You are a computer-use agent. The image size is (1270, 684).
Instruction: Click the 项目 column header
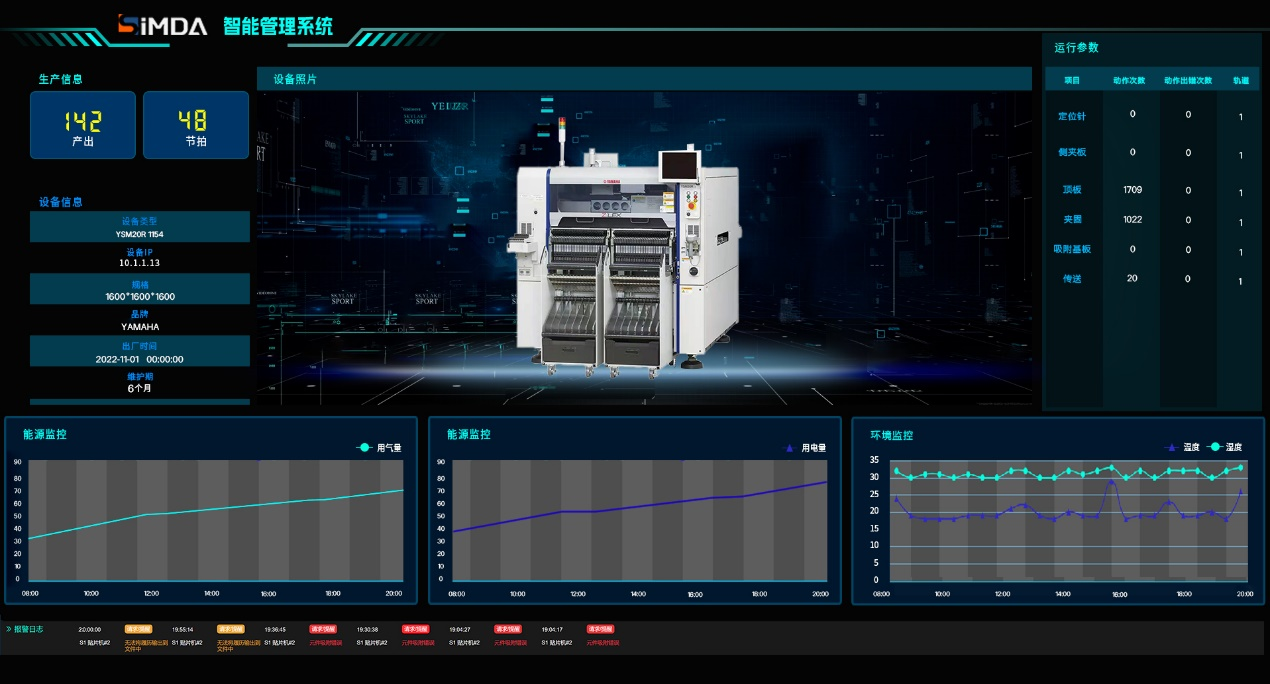click(1072, 80)
